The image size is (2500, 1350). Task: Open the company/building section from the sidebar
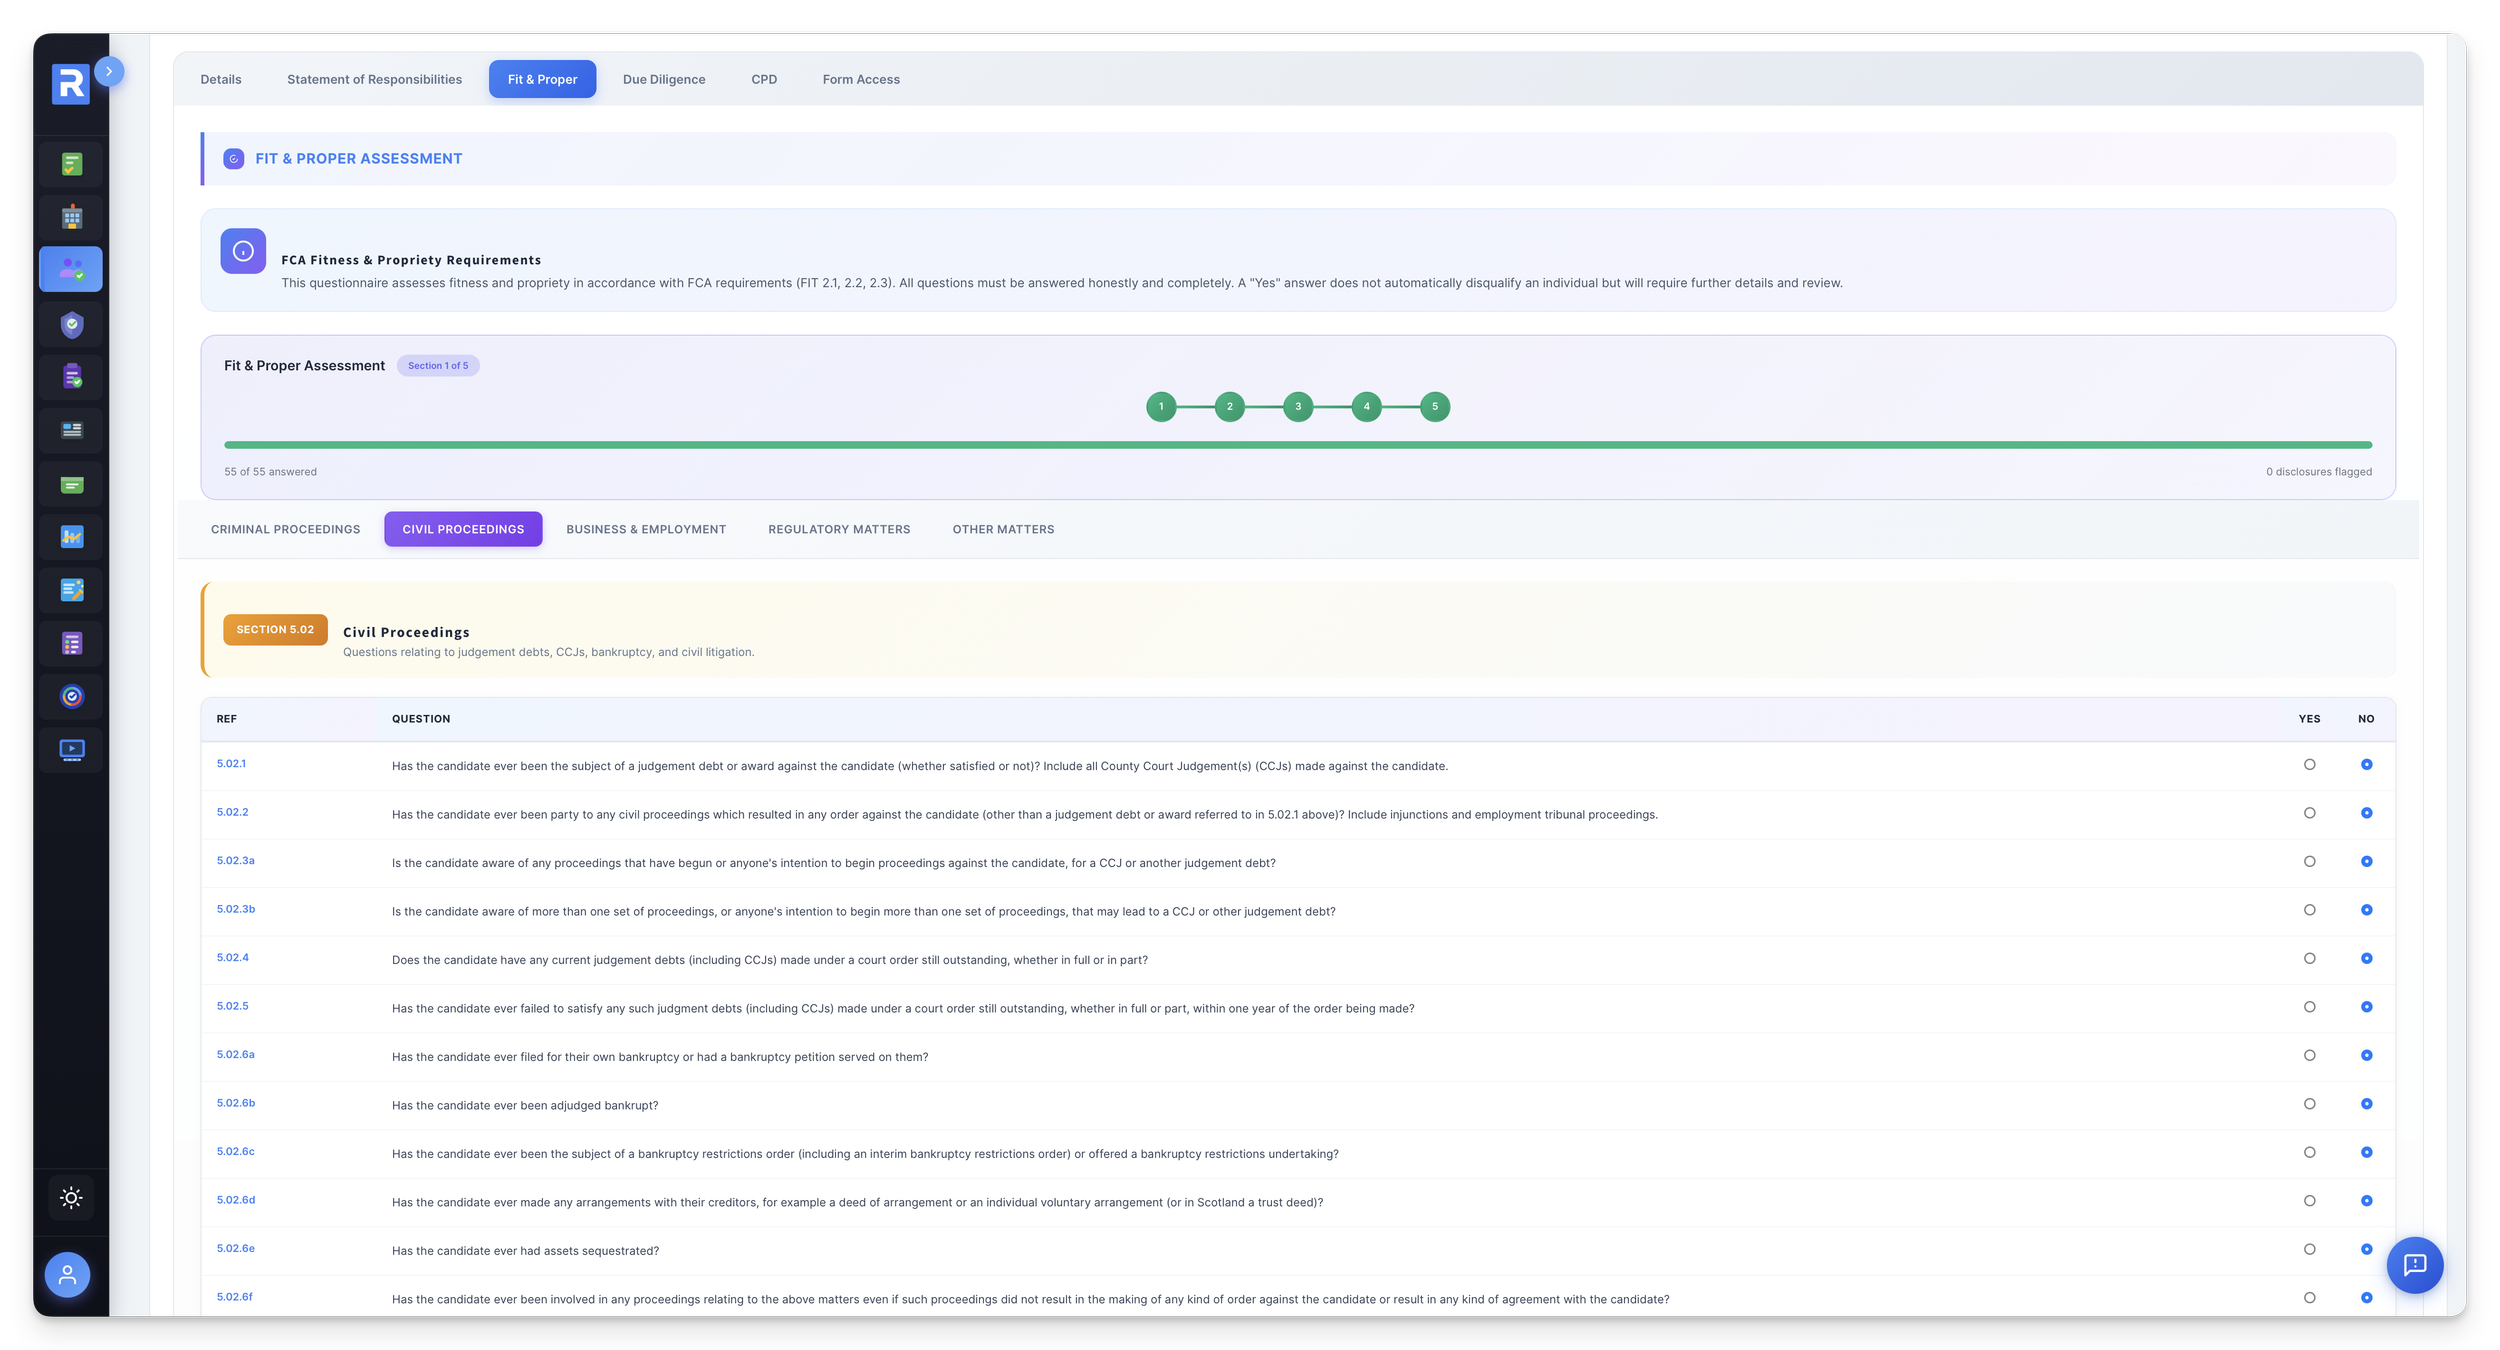coord(70,217)
